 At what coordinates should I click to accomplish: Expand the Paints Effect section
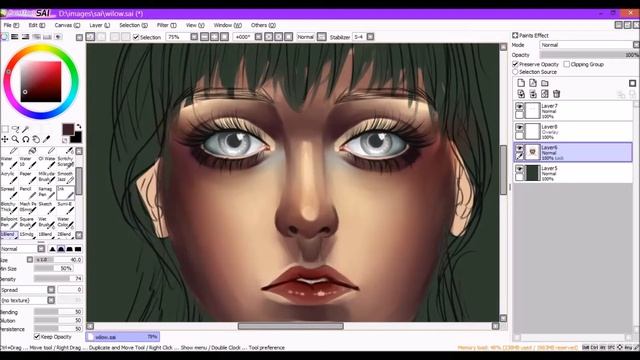pyautogui.click(x=515, y=36)
